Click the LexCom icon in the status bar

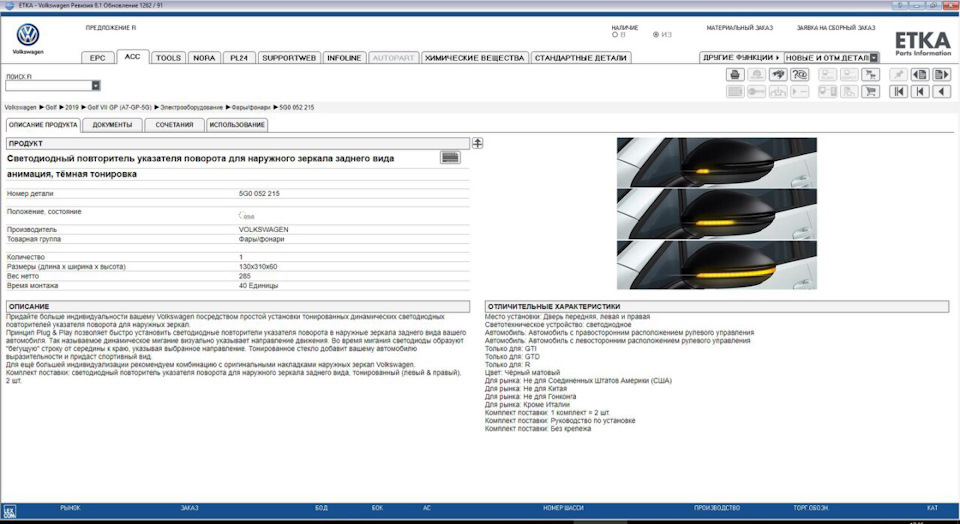[9, 512]
